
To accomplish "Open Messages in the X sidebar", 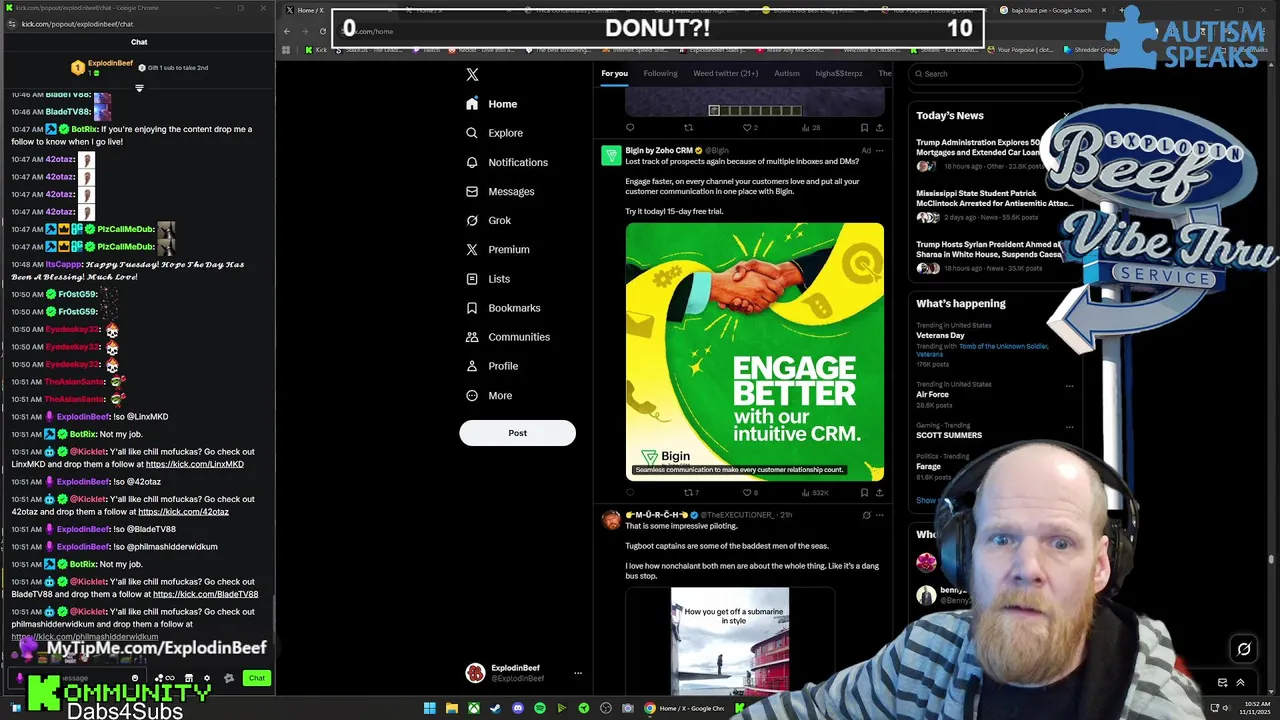I will point(500,191).
